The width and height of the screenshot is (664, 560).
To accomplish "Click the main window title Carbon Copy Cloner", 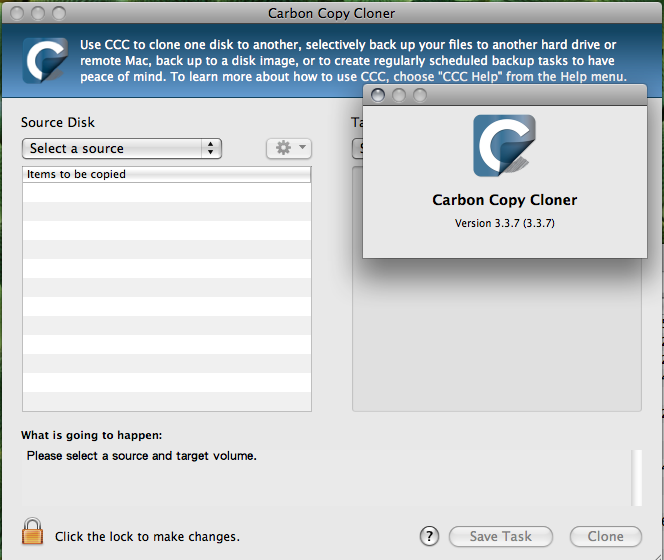I will pyautogui.click(x=331, y=13).
